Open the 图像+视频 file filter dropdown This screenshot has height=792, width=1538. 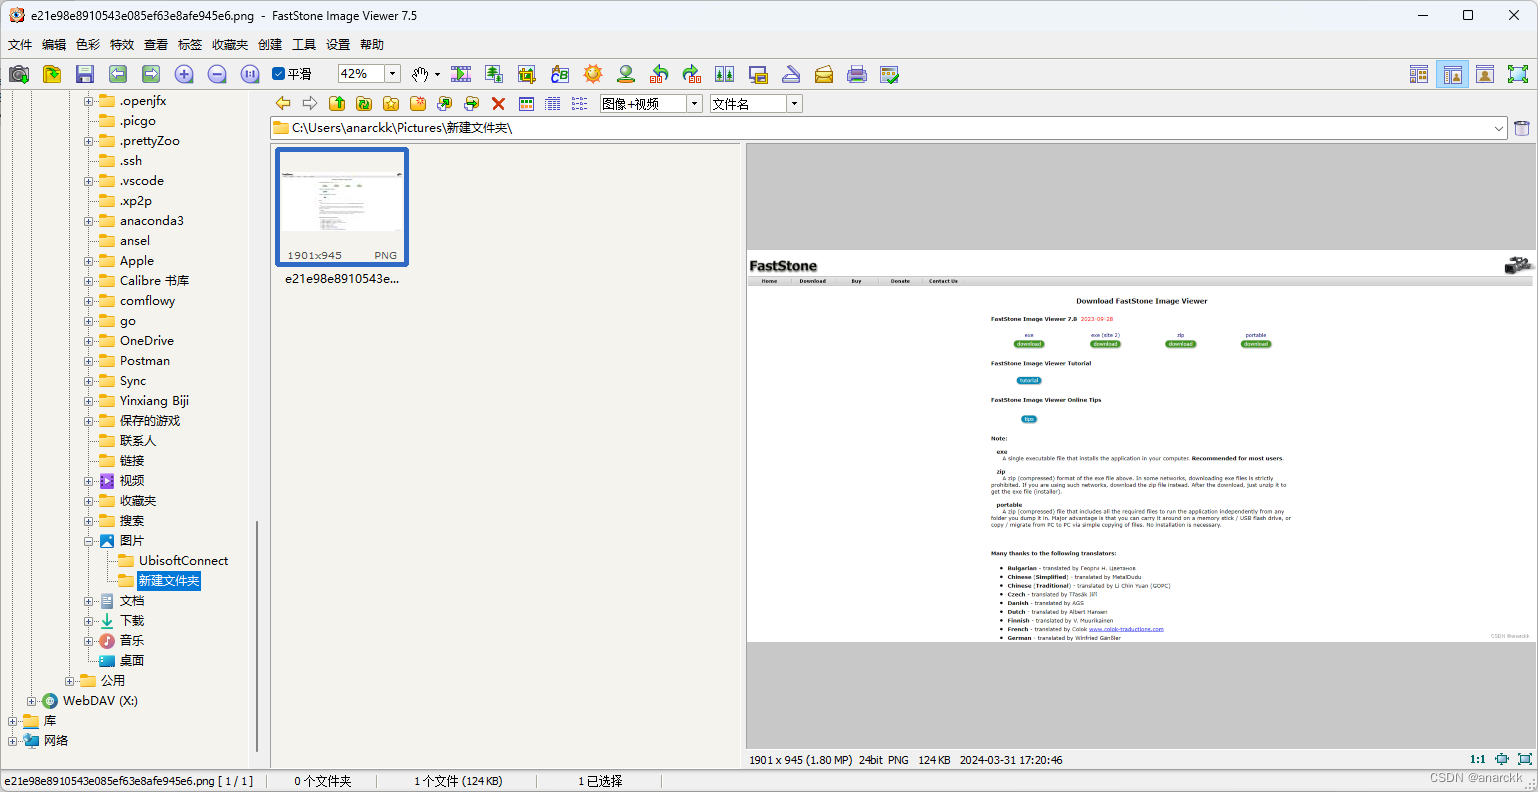694,104
